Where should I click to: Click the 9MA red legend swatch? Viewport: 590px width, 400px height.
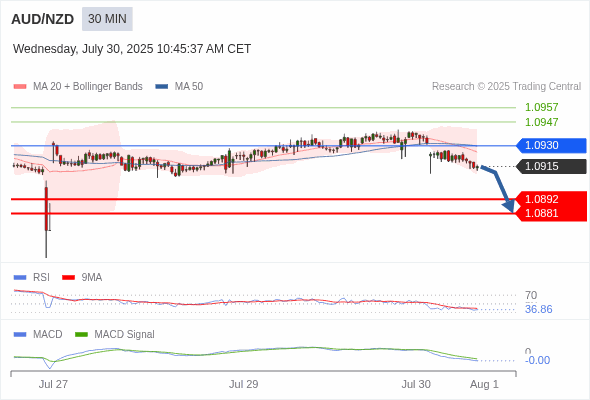[x=68, y=278]
